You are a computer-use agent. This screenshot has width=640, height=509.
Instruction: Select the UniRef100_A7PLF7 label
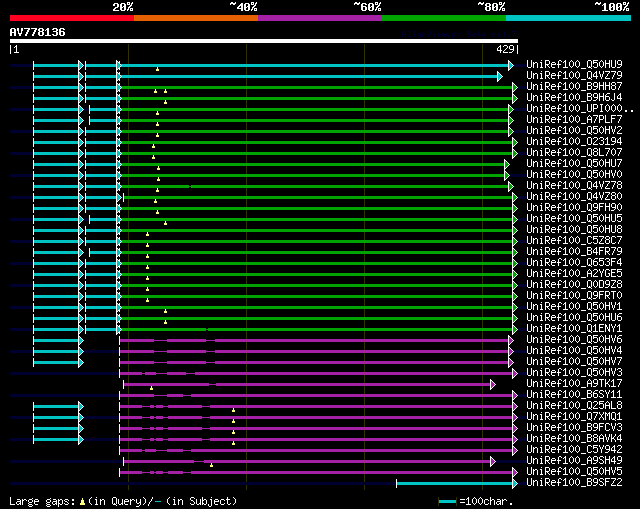point(574,119)
